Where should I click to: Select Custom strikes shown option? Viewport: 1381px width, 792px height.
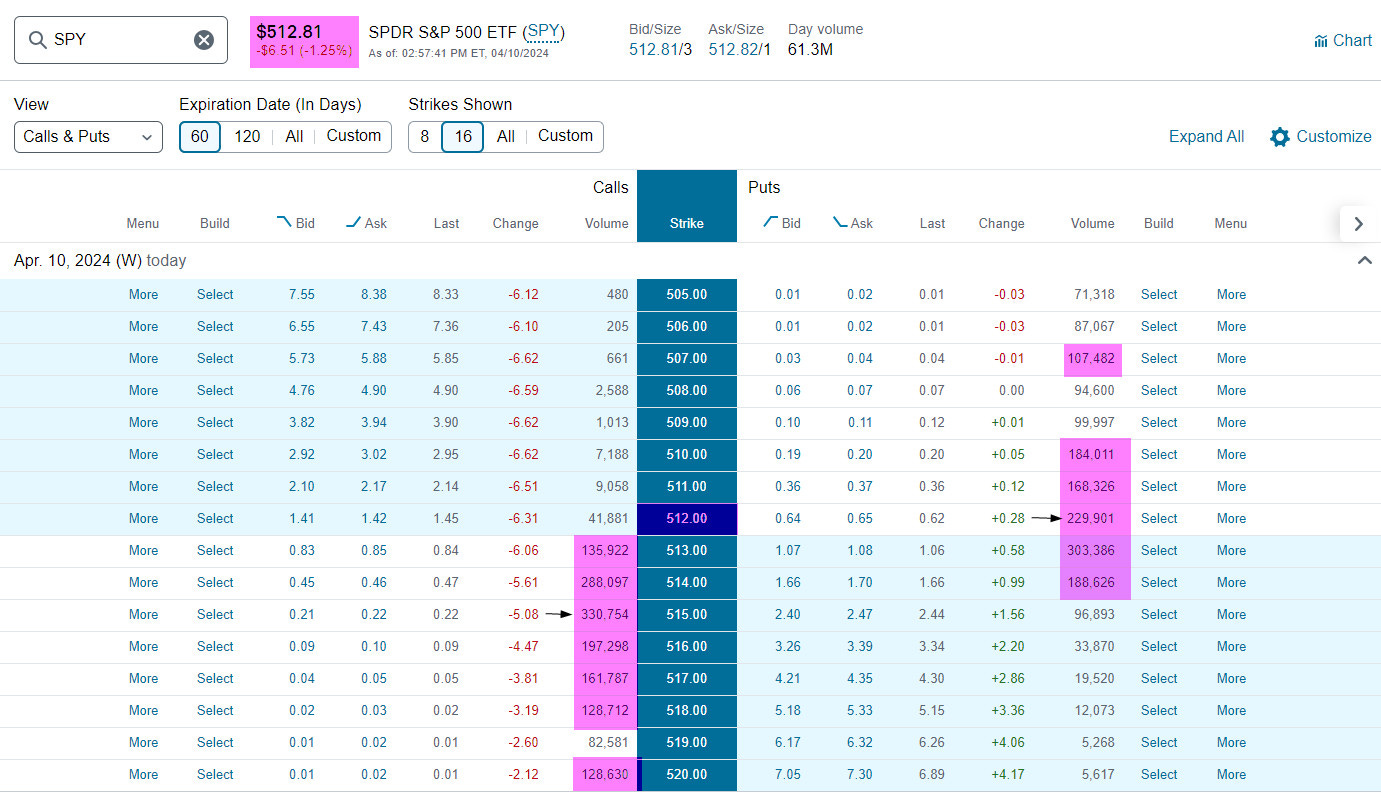565,137
